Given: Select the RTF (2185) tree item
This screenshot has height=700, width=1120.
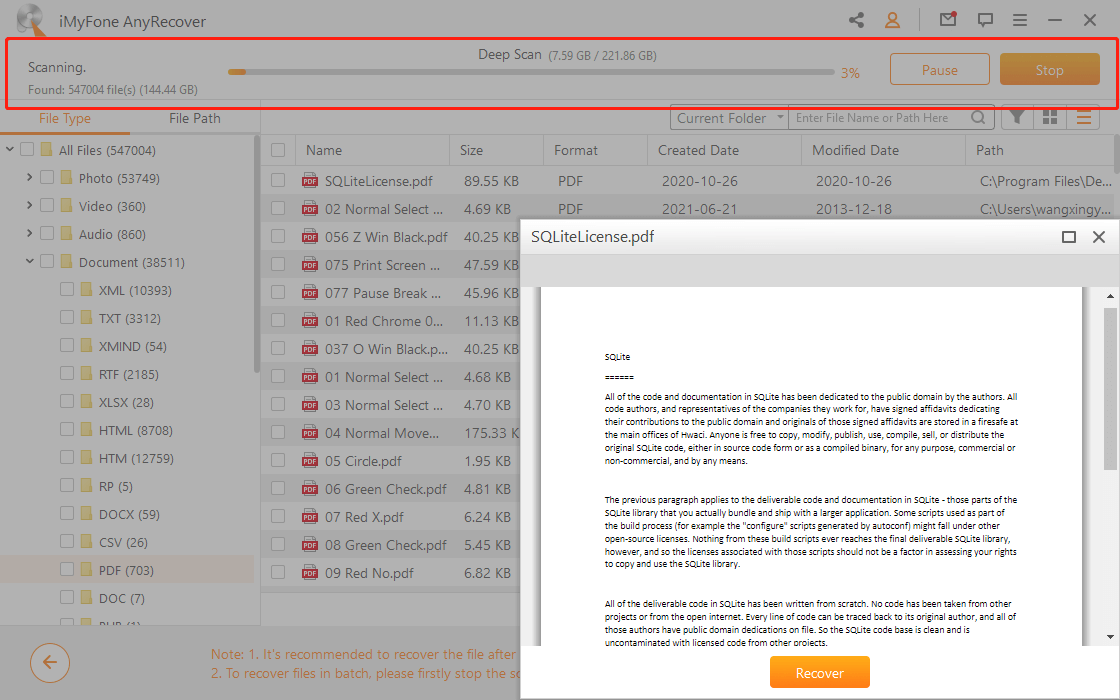Looking at the screenshot, I should pos(127,374).
